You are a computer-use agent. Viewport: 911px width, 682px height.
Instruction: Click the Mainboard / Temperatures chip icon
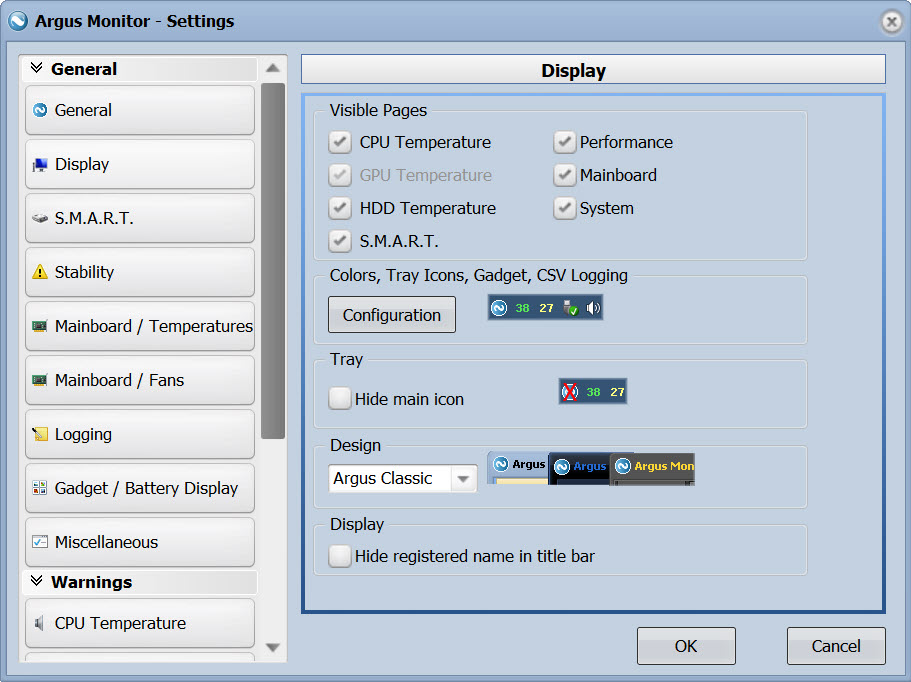[x=40, y=326]
